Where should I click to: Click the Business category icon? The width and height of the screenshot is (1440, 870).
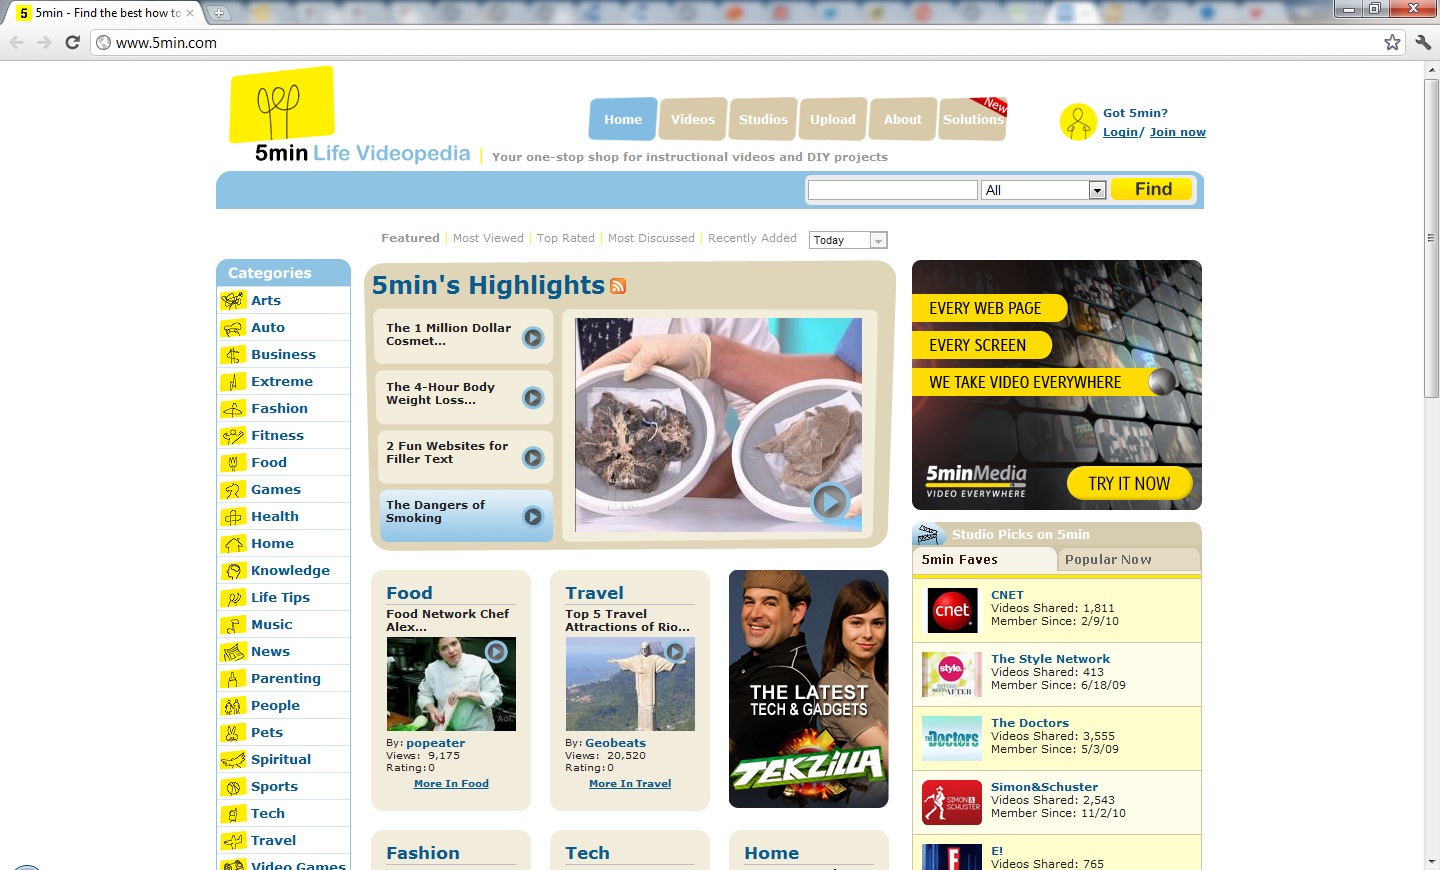pos(233,354)
